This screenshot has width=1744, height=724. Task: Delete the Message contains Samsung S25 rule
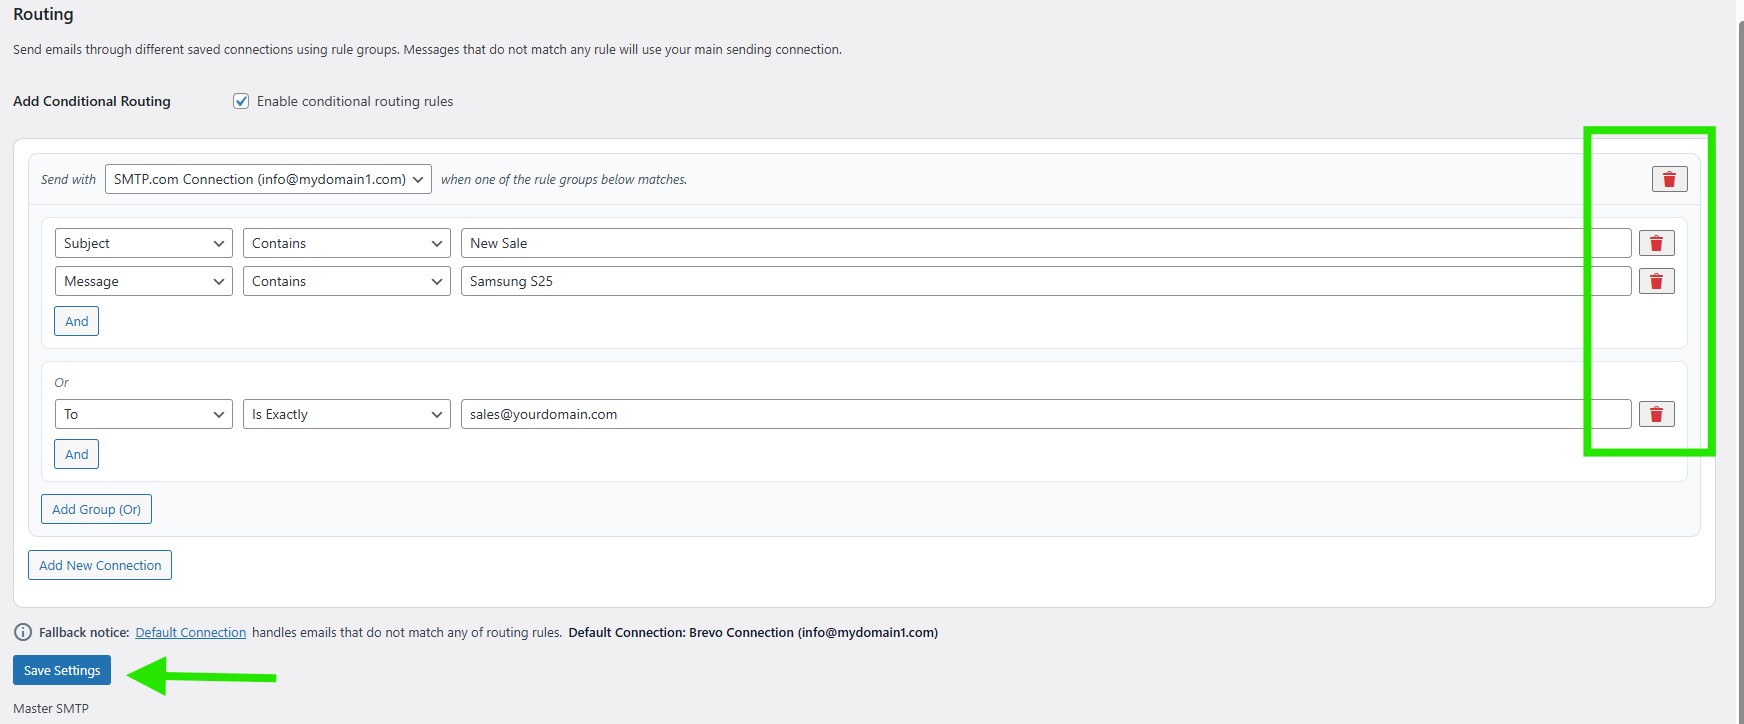(1656, 281)
